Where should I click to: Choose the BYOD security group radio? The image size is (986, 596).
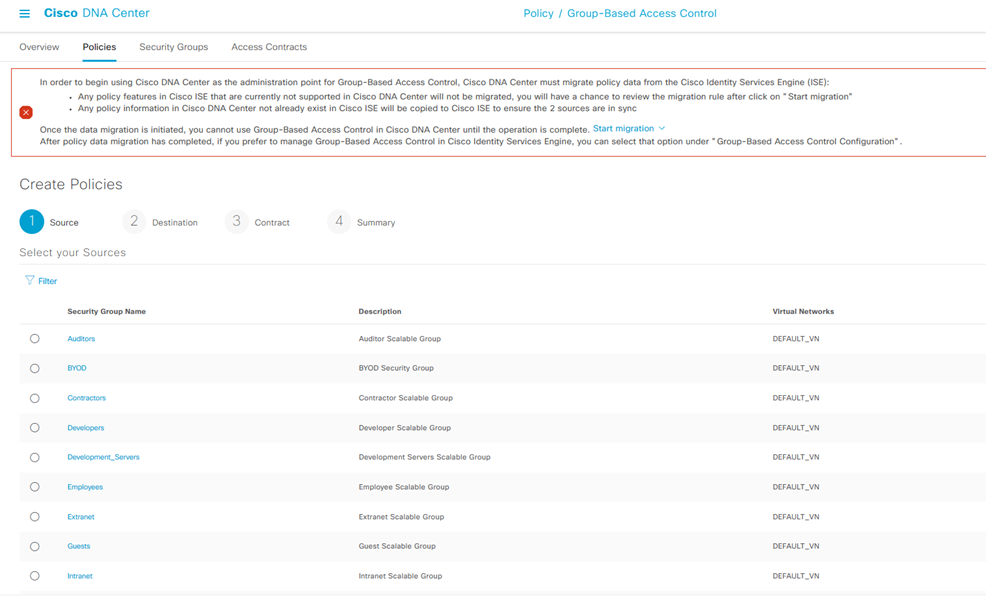(x=35, y=368)
